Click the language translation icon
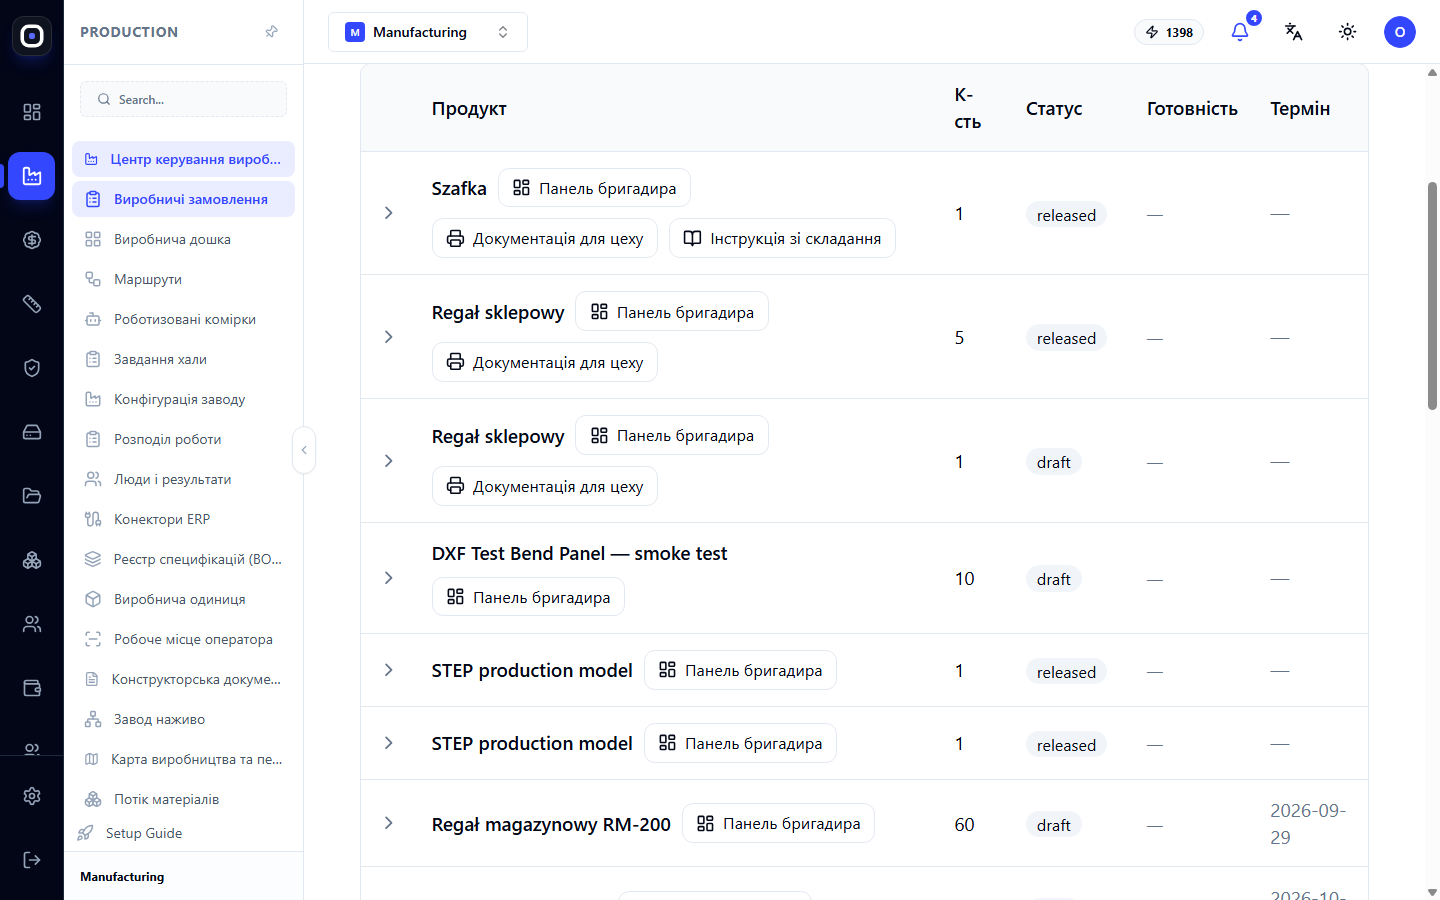Image resolution: width=1440 pixels, height=900 pixels. (1293, 32)
